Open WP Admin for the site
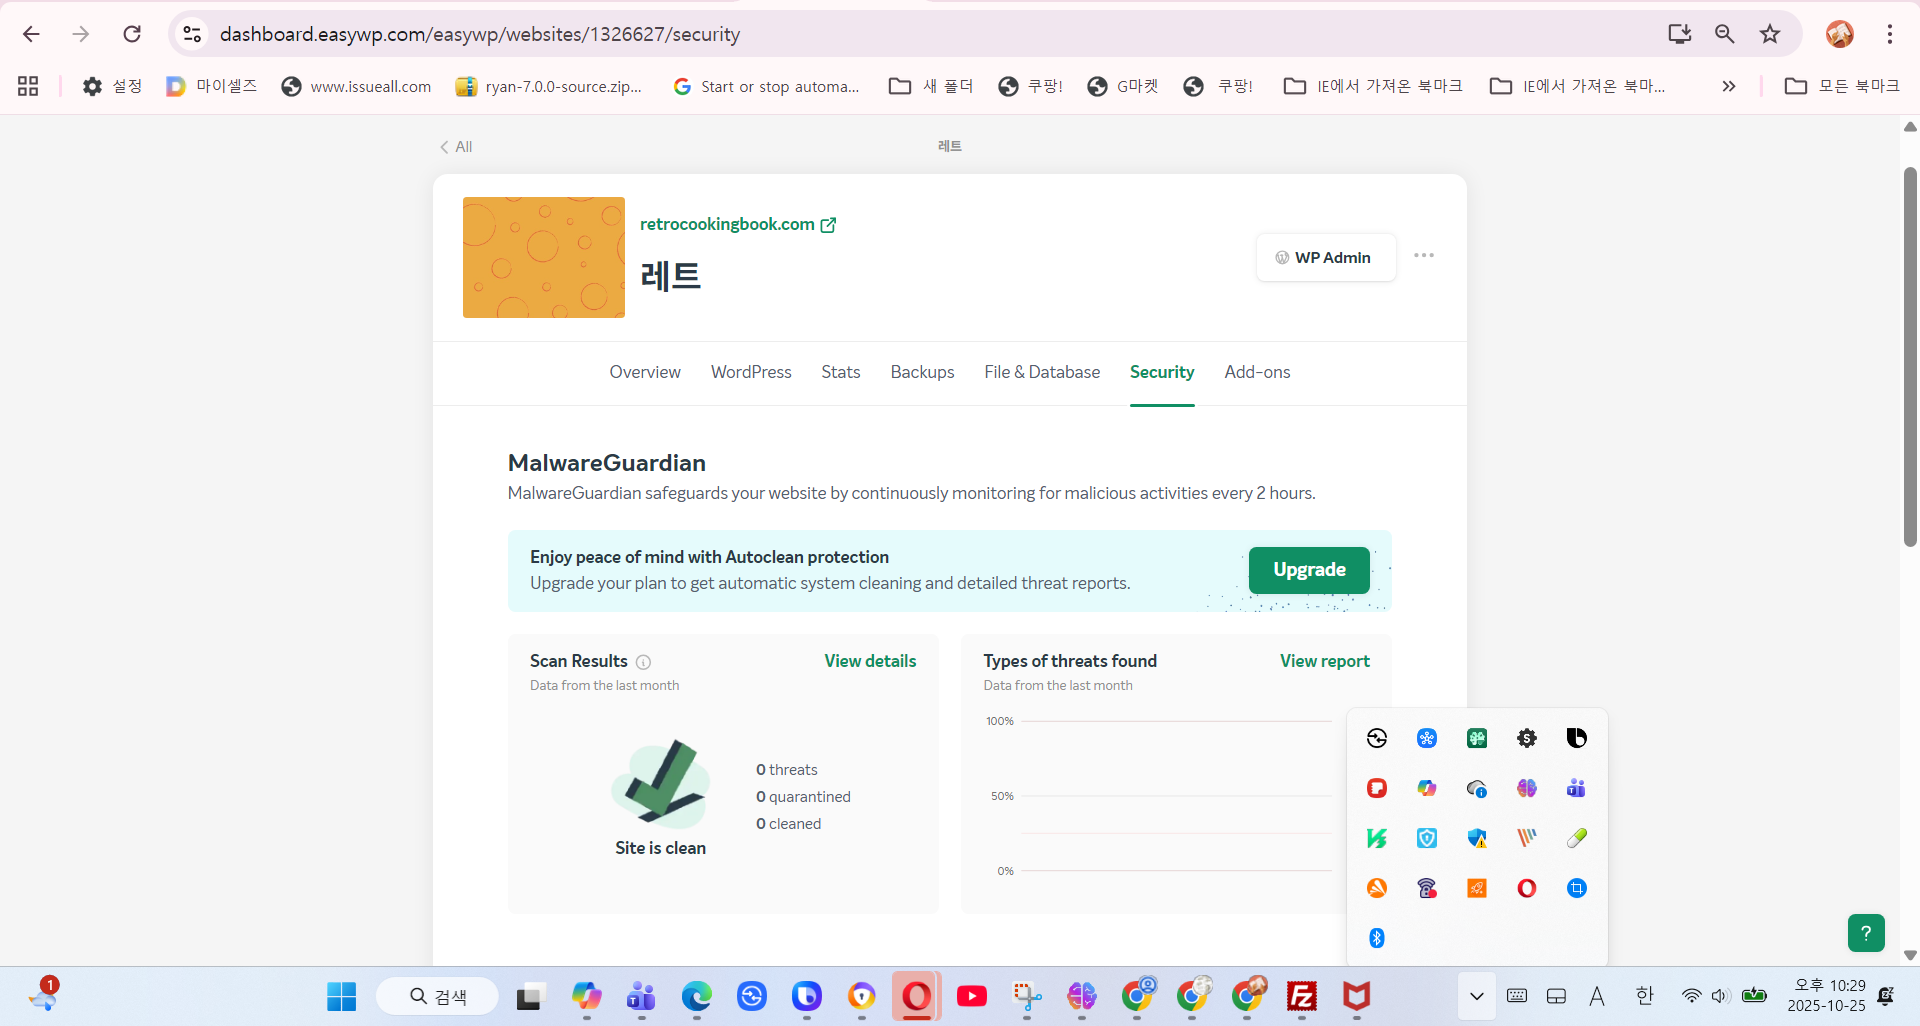Viewport: 1920px width, 1026px height. 1326,258
